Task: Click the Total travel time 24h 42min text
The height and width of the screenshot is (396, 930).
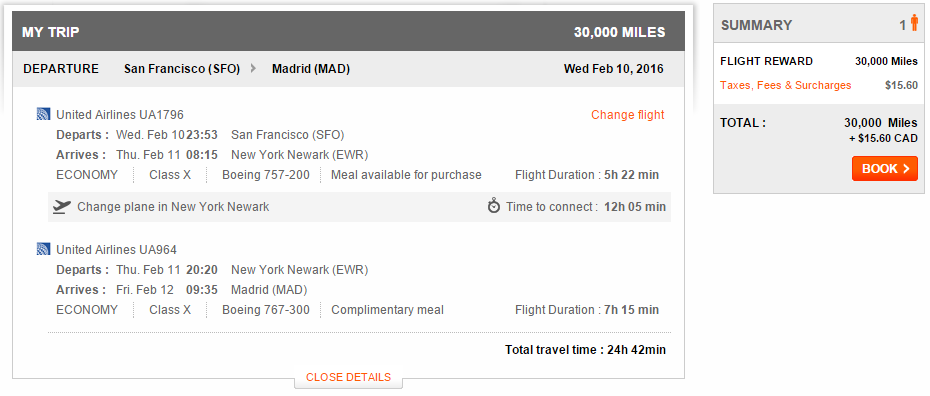Action: [x=585, y=350]
